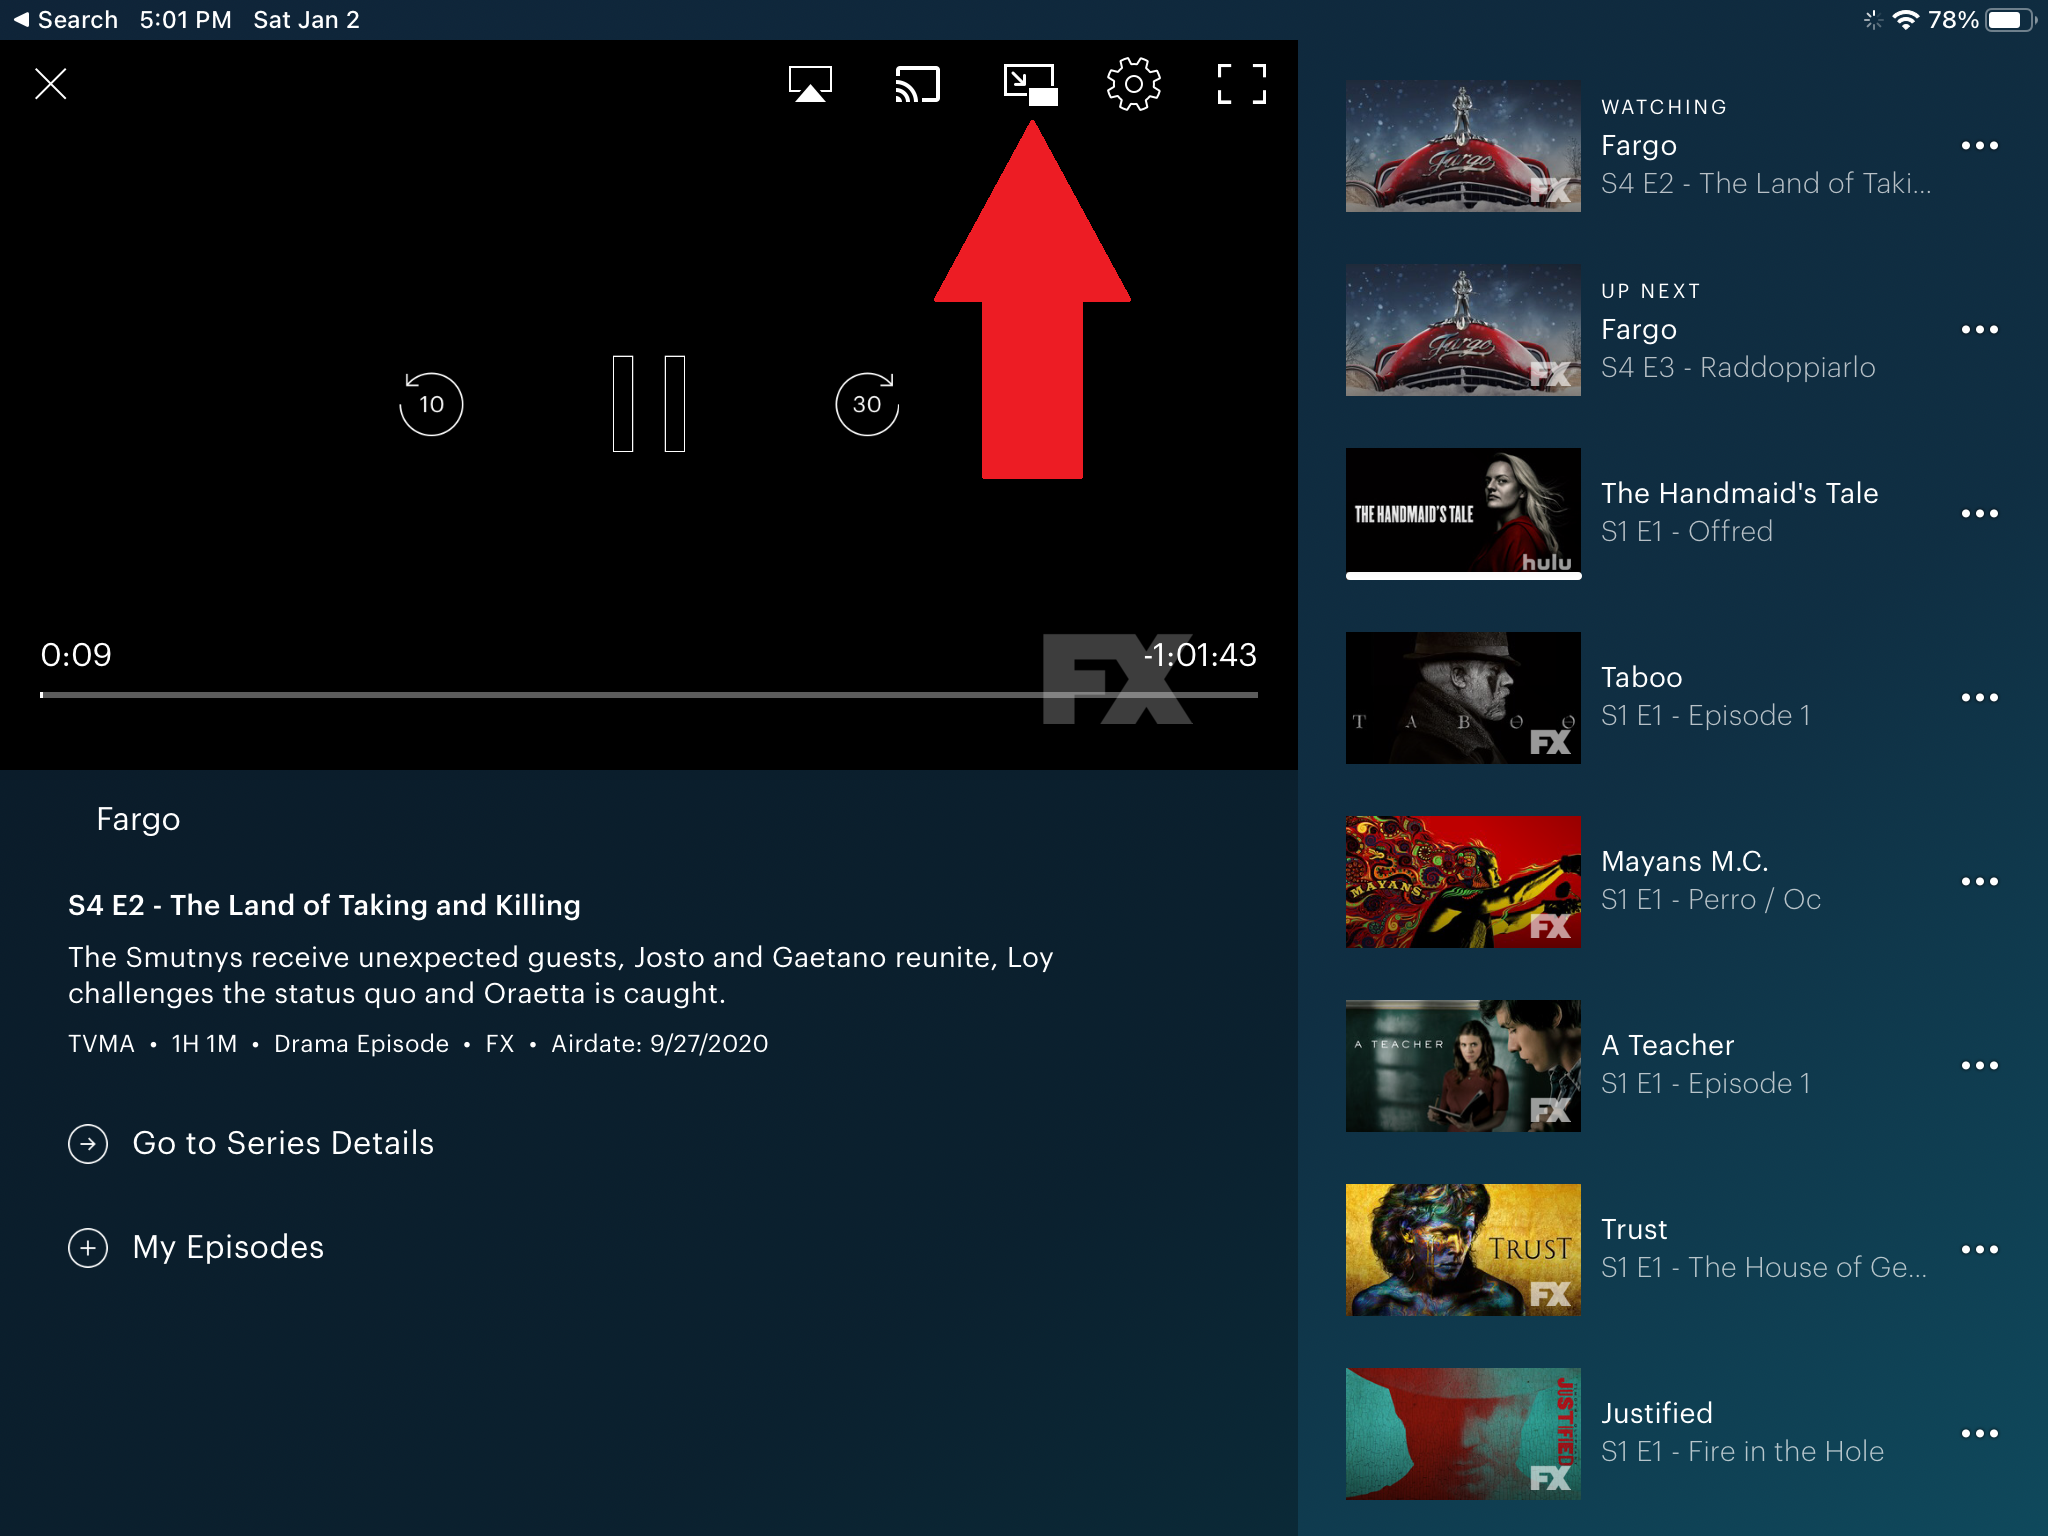
Task: Open the Mayans M.C. thumbnail
Action: [x=1463, y=882]
